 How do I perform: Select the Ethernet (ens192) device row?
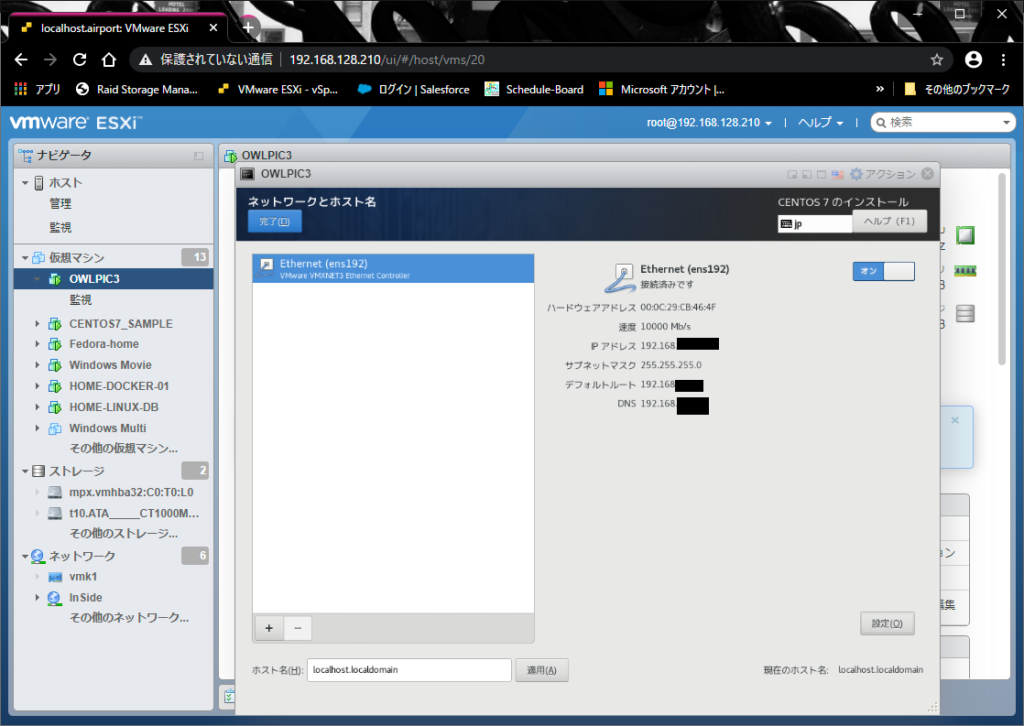393,268
